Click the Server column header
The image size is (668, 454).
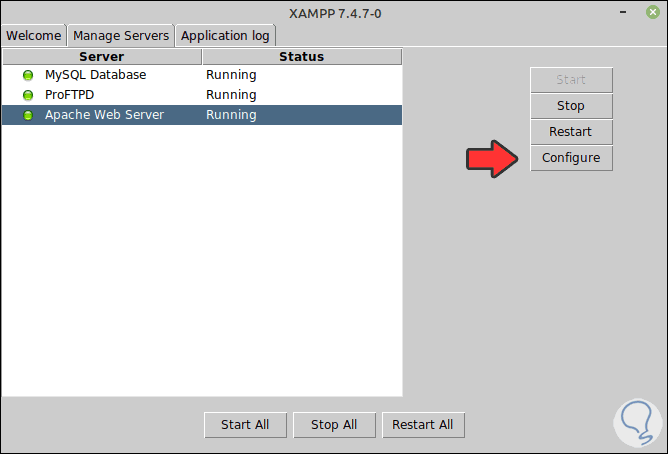pos(101,57)
